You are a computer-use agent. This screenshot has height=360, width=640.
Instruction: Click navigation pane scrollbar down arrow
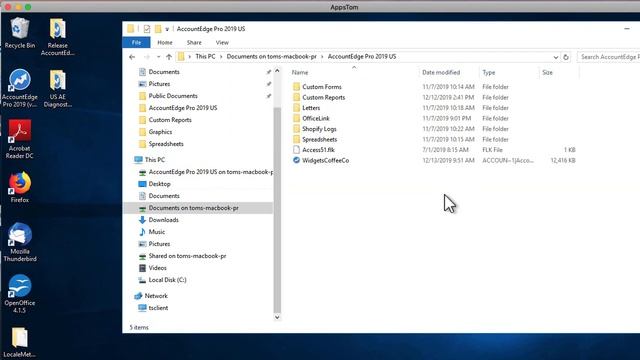pos(277,317)
